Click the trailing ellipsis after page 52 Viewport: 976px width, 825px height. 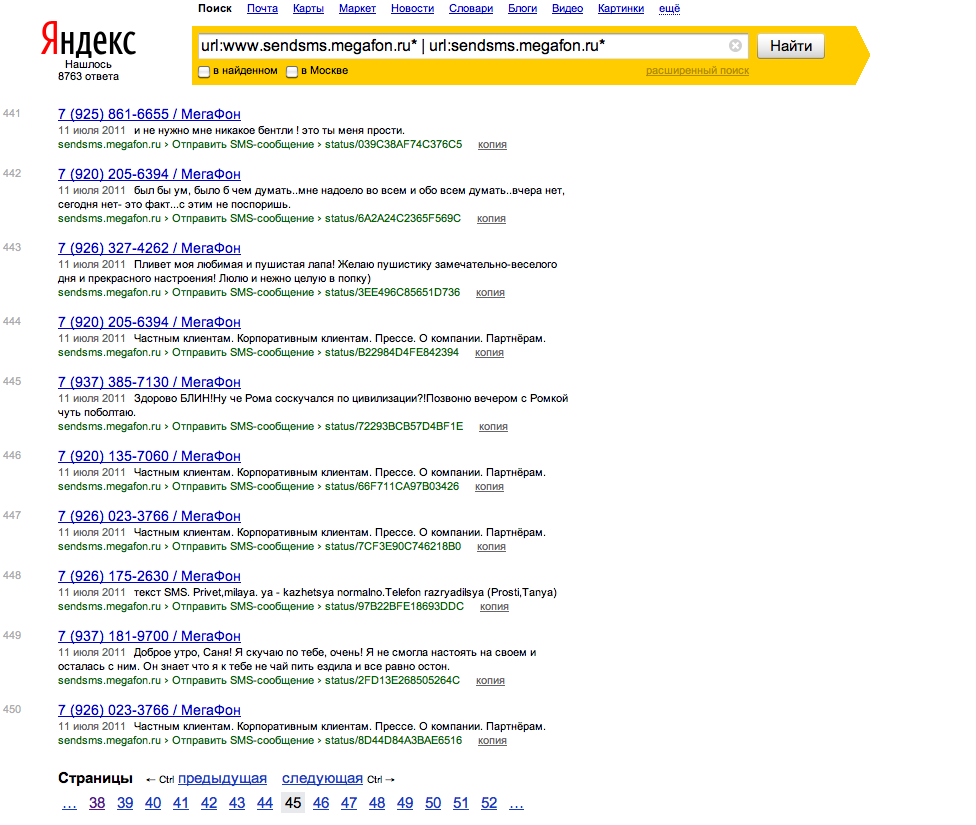(x=517, y=804)
